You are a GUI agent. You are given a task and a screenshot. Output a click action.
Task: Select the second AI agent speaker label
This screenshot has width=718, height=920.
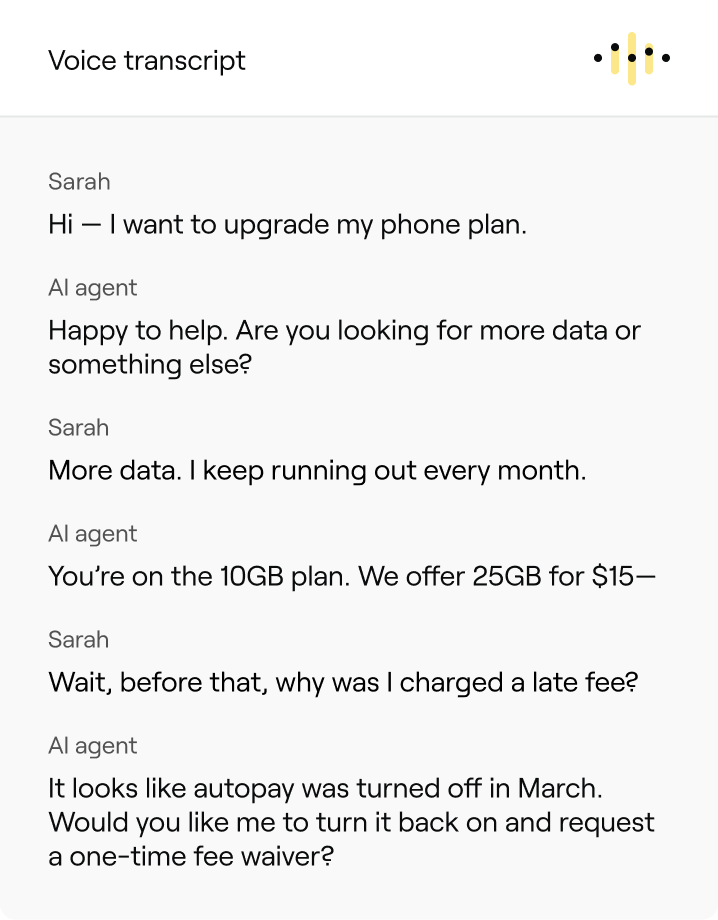[93, 534]
